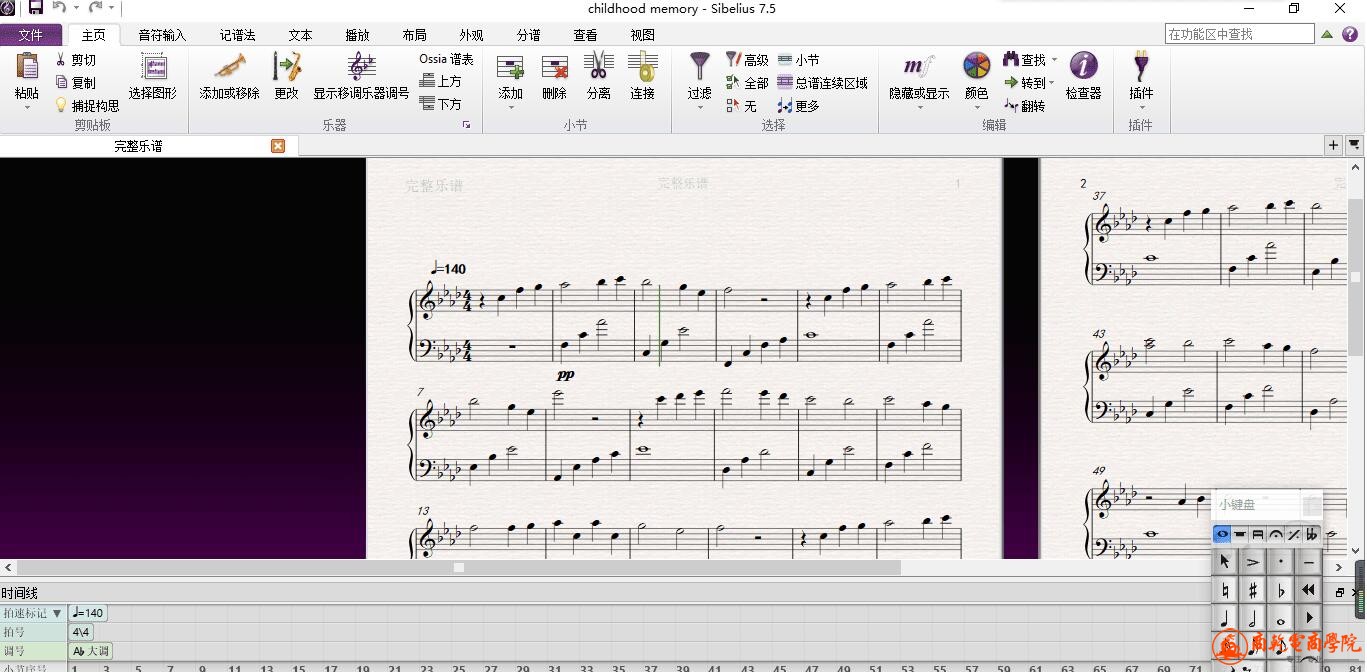Switch to the Text (文本) tab
Image resolution: width=1367 pixels, height=672 pixels.
(x=300, y=35)
